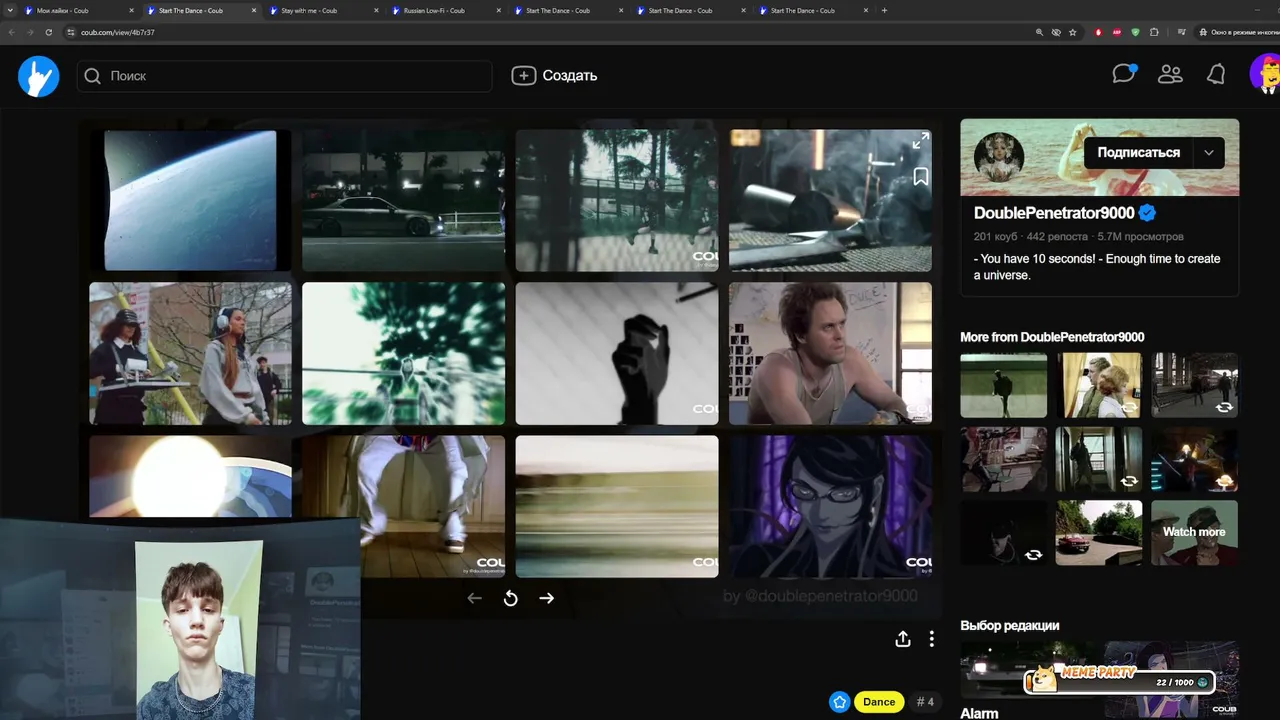
Task: Click the expand fullscreen icon on the coub
Action: [921, 141]
